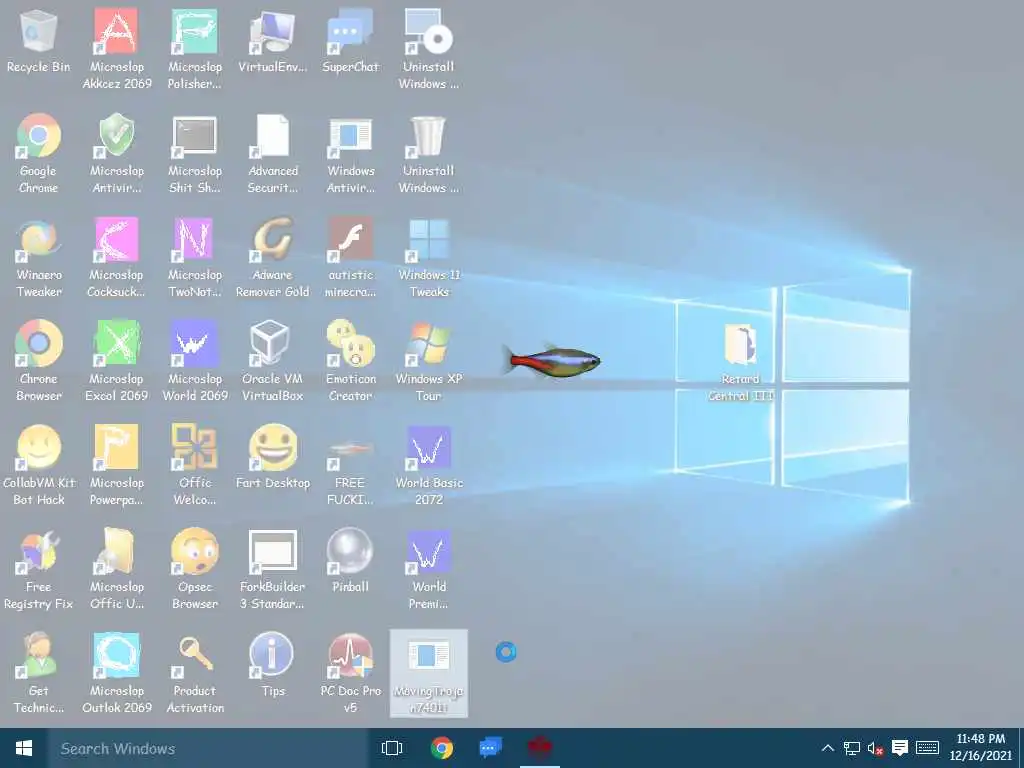
Task: Open Microslop World 2069 shortcut
Action: pyautogui.click(x=195, y=361)
